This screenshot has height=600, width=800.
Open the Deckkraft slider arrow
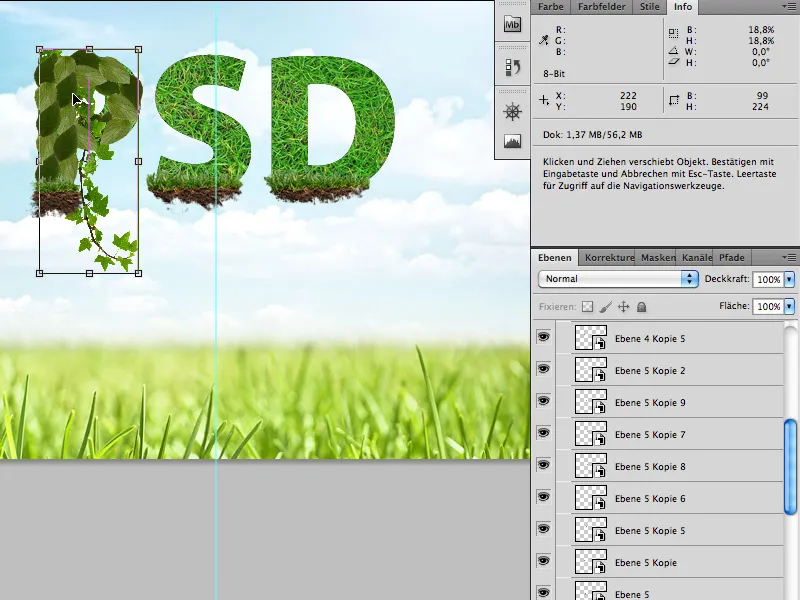[789, 279]
